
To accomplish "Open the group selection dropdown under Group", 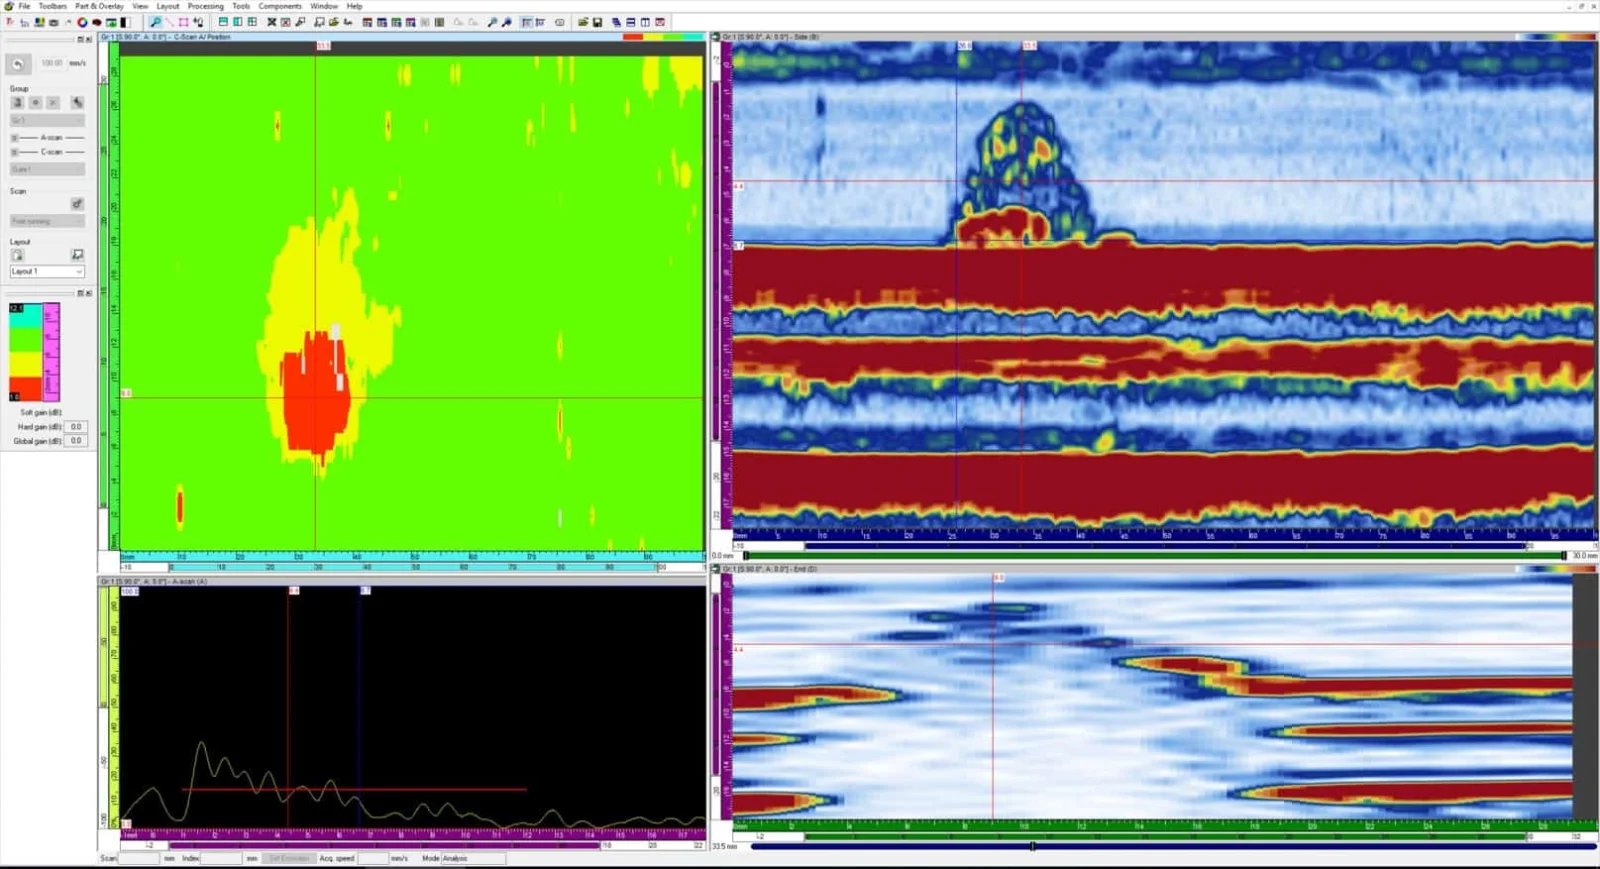I will coord(47,120).
